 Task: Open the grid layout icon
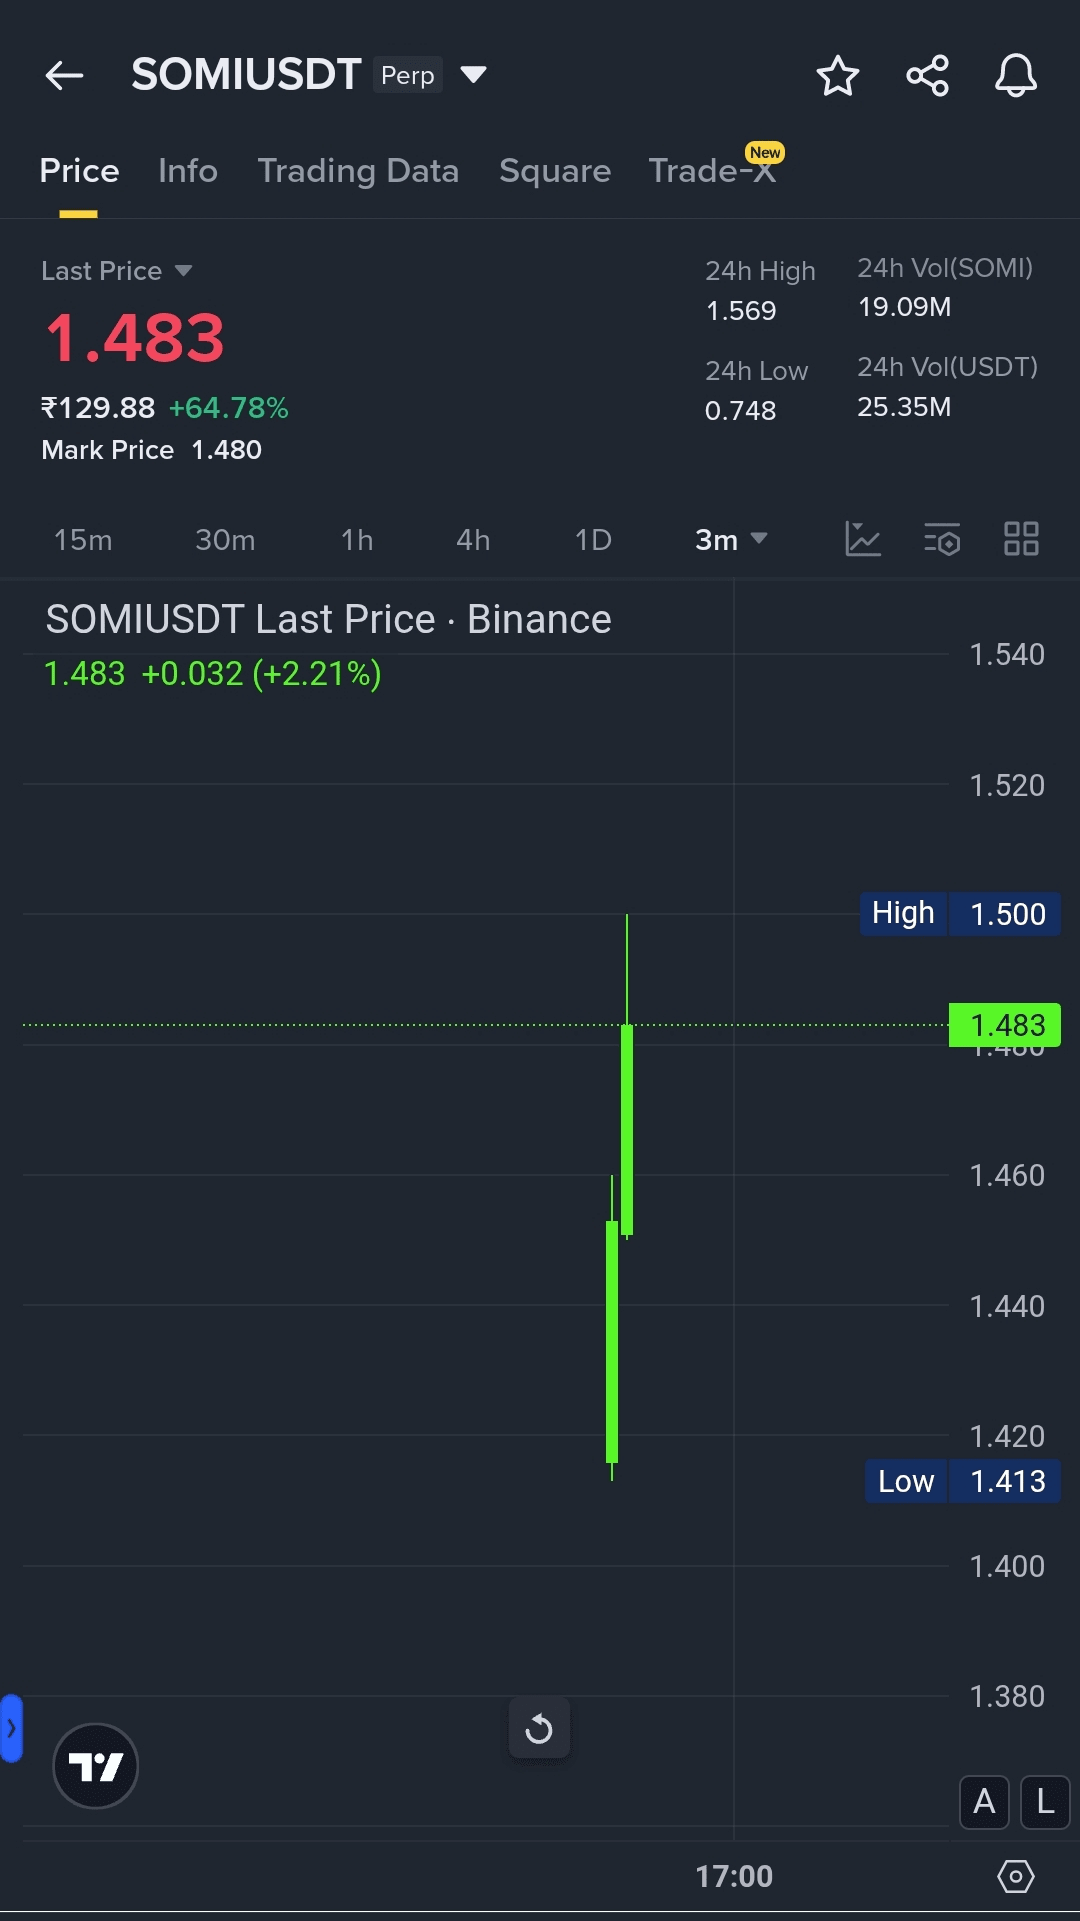pos(1021,539)
